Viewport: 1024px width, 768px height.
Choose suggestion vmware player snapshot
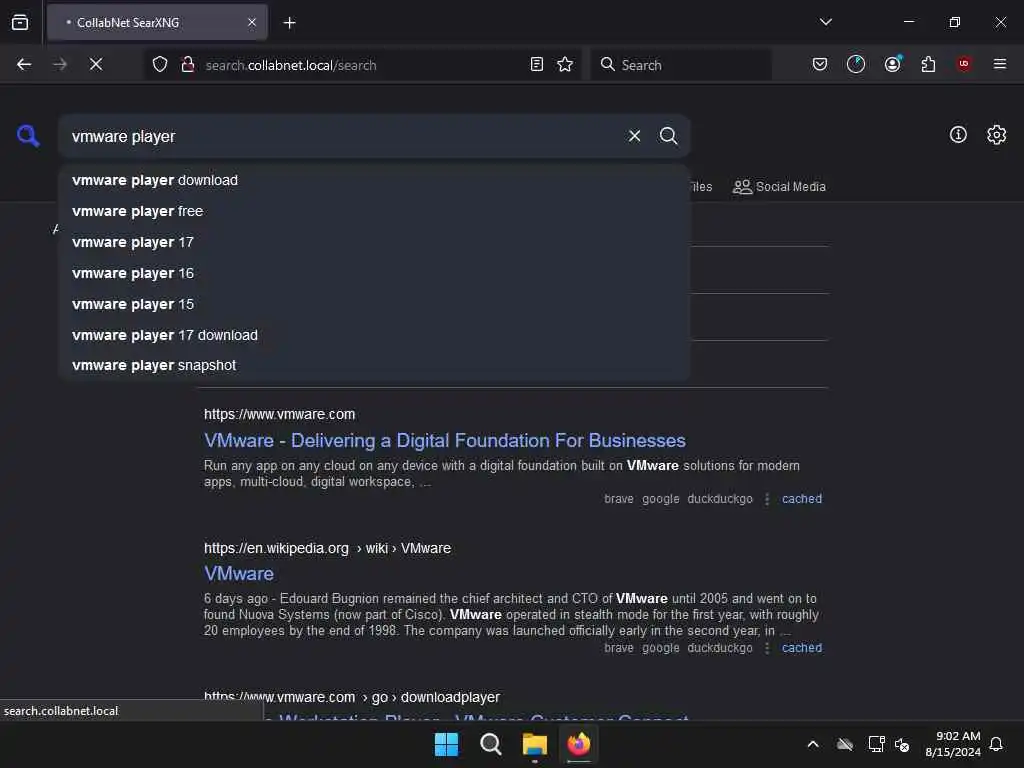pyautogui.click(x=374, y=365)
